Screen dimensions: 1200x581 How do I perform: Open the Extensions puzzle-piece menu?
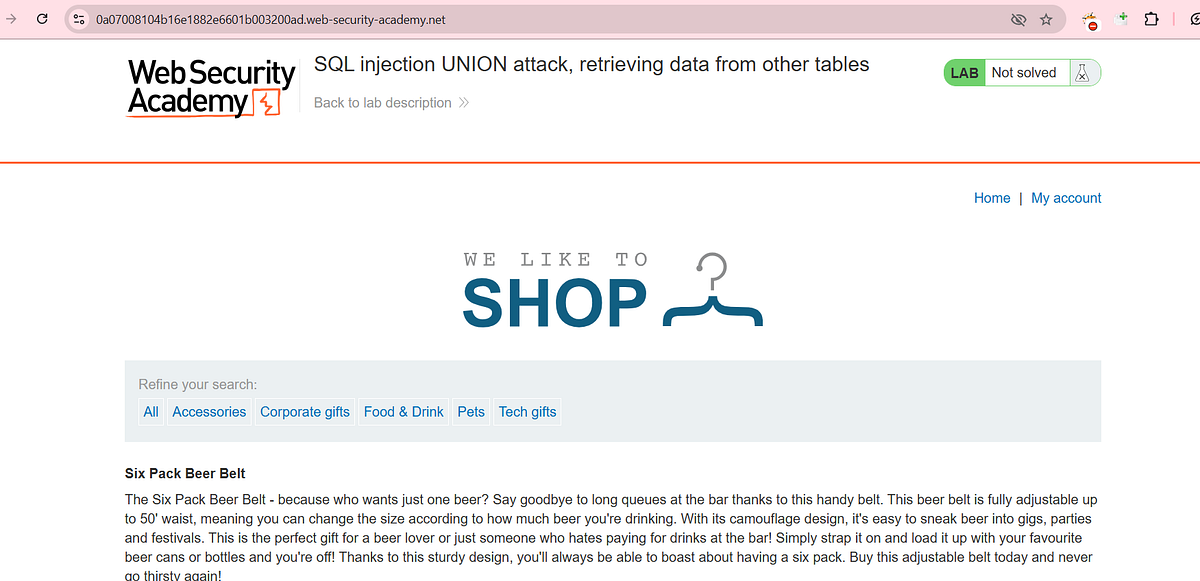1151,18
